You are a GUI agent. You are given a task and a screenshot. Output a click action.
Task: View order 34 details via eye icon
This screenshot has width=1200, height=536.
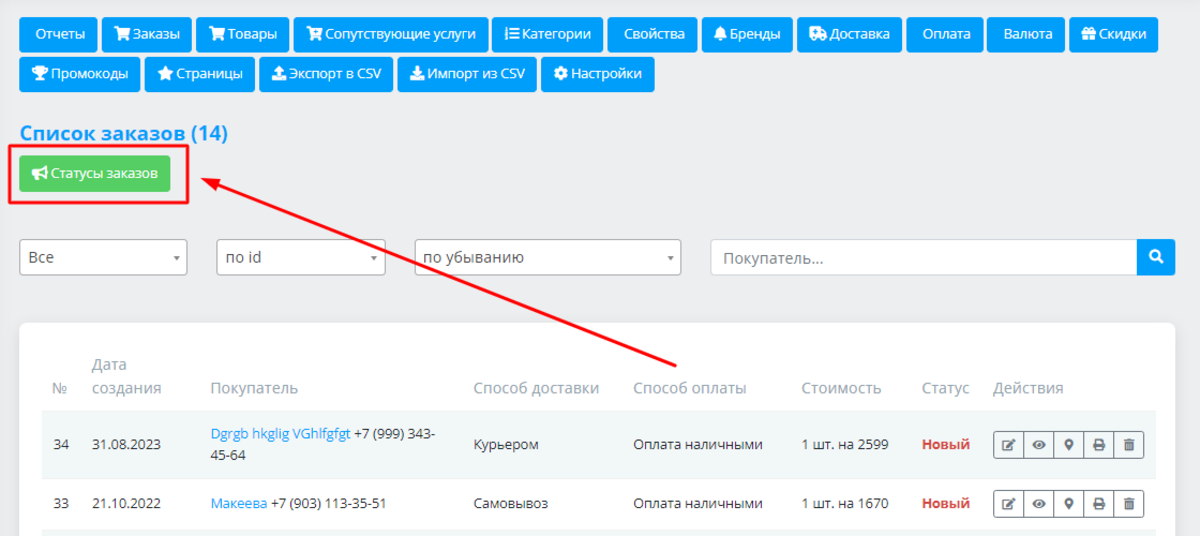click(x=1038, y=445)
